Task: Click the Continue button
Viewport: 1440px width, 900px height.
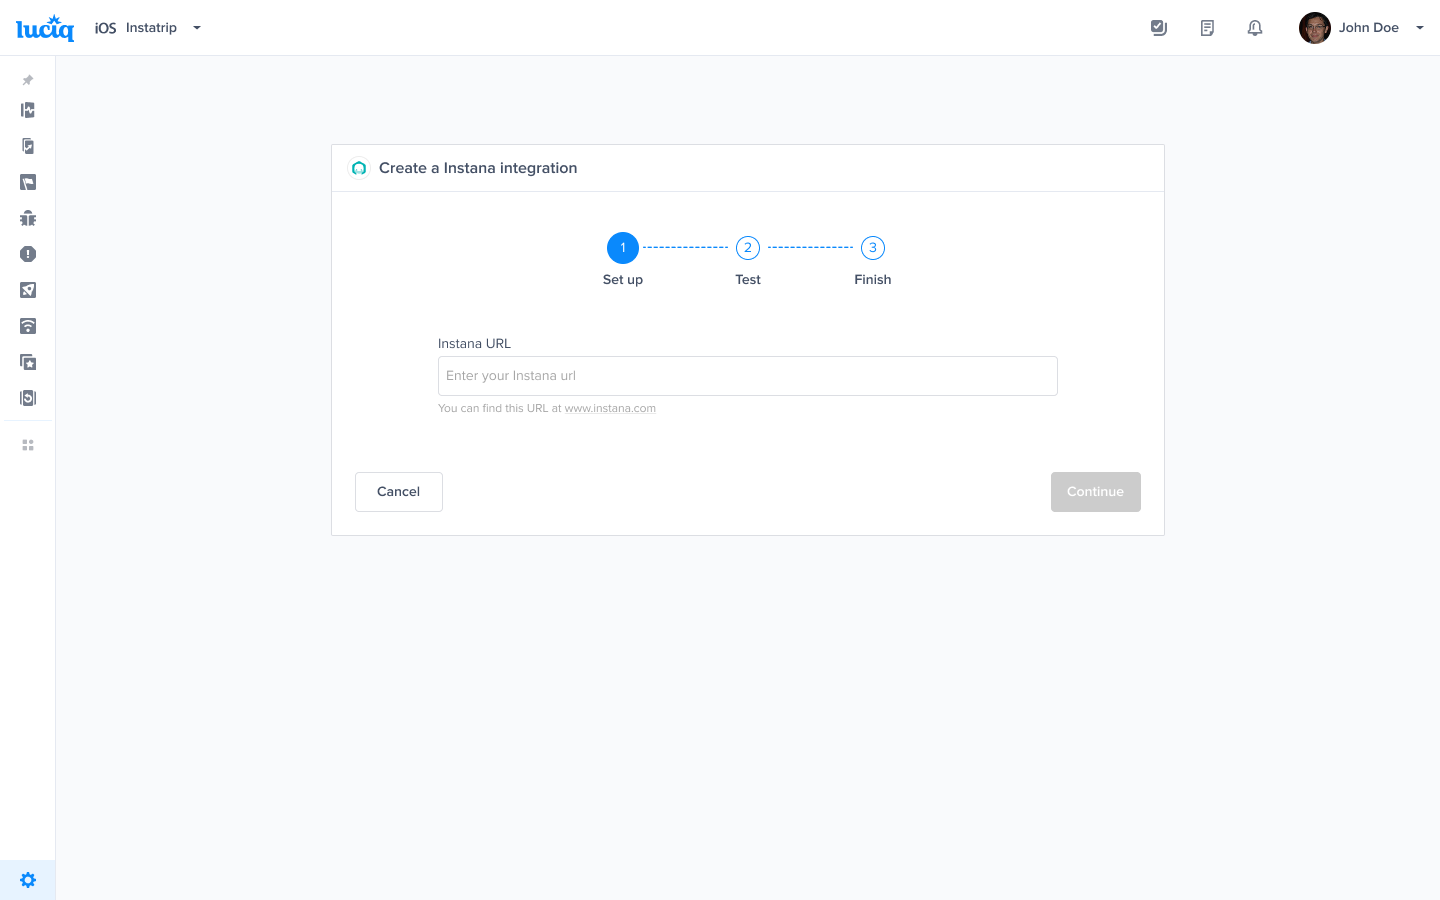Action: [1096, 492]
